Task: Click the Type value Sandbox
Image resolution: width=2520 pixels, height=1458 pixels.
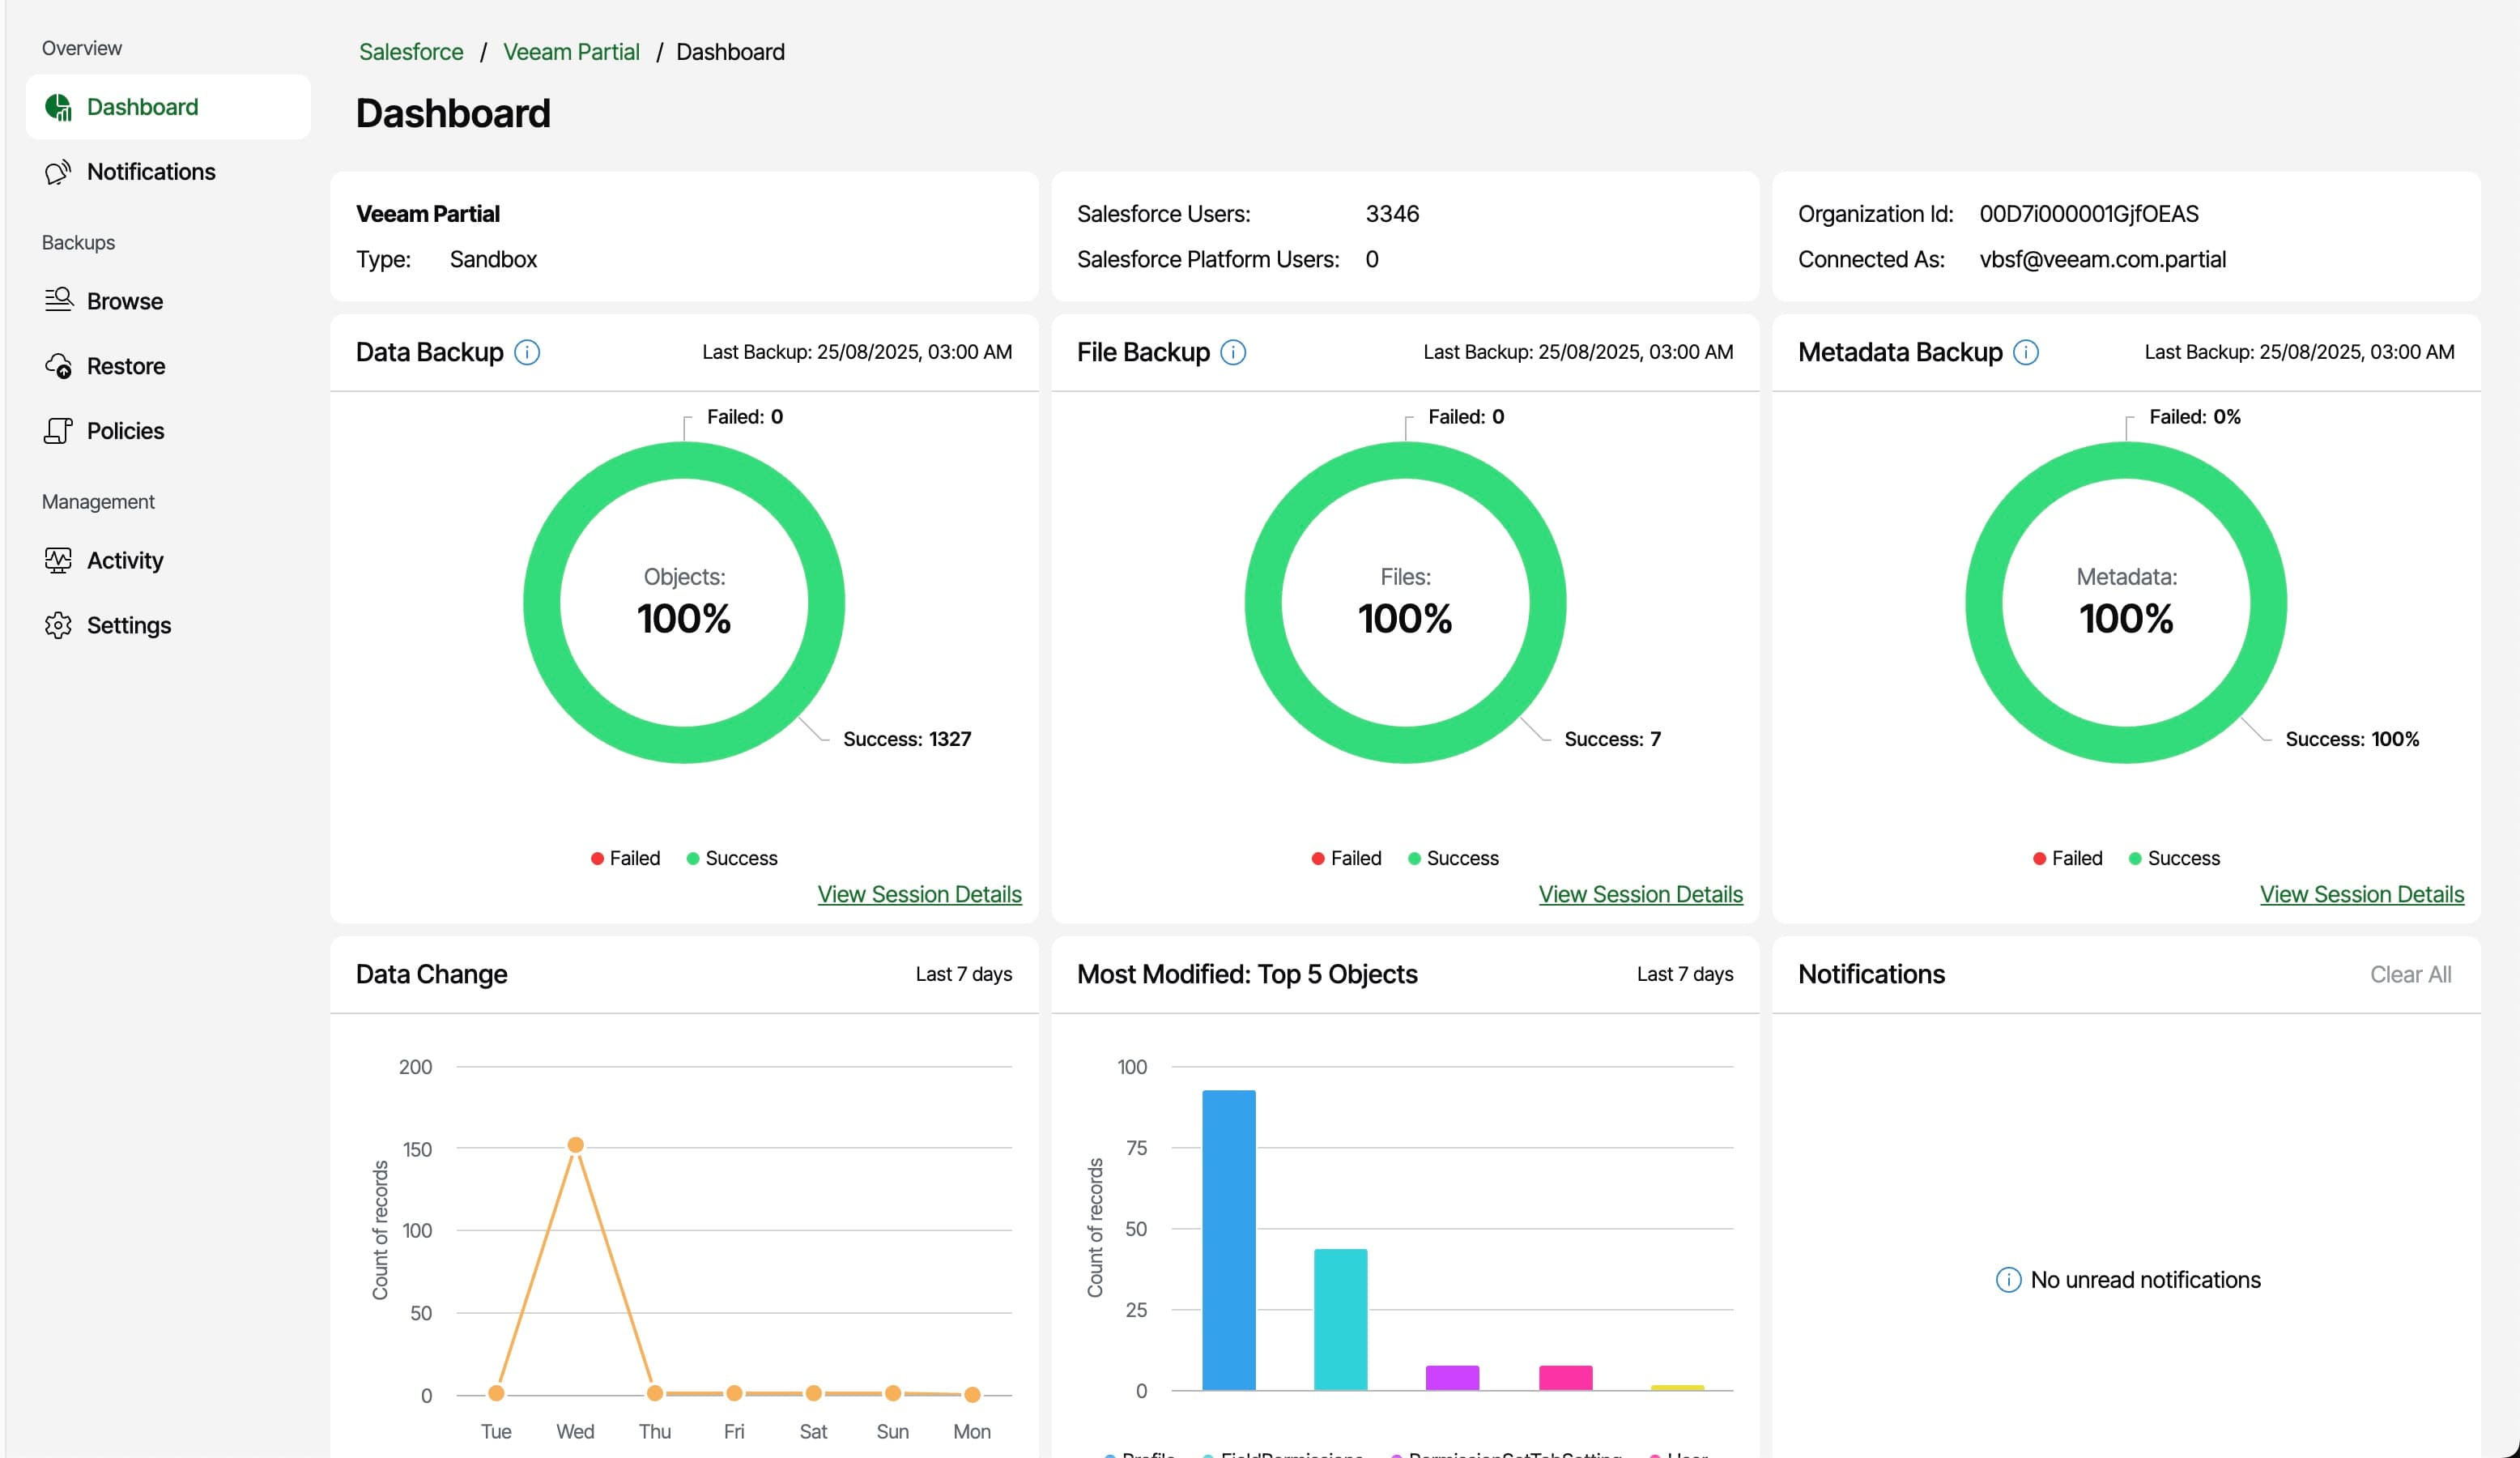Action: 493,259
